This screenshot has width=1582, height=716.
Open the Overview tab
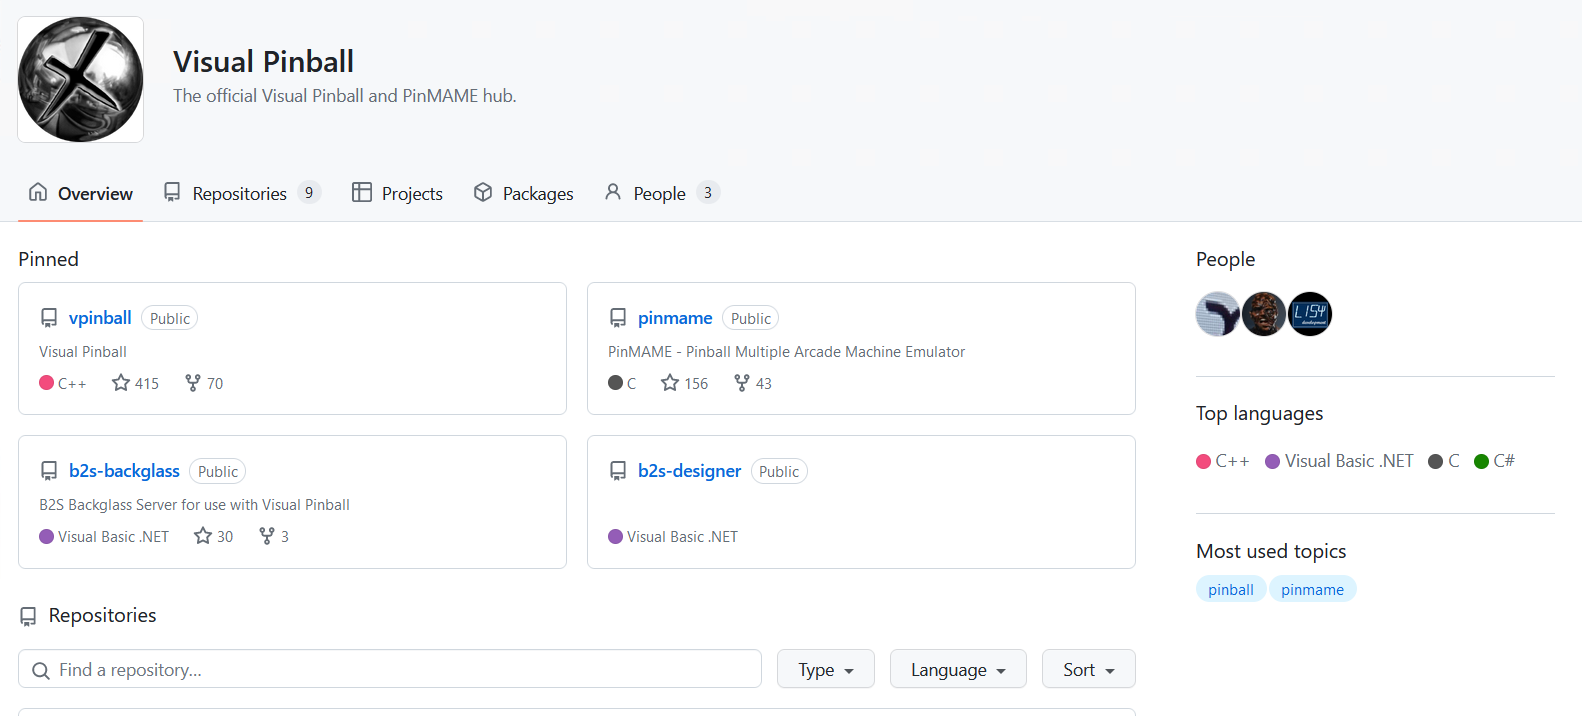tap(80, 193)
